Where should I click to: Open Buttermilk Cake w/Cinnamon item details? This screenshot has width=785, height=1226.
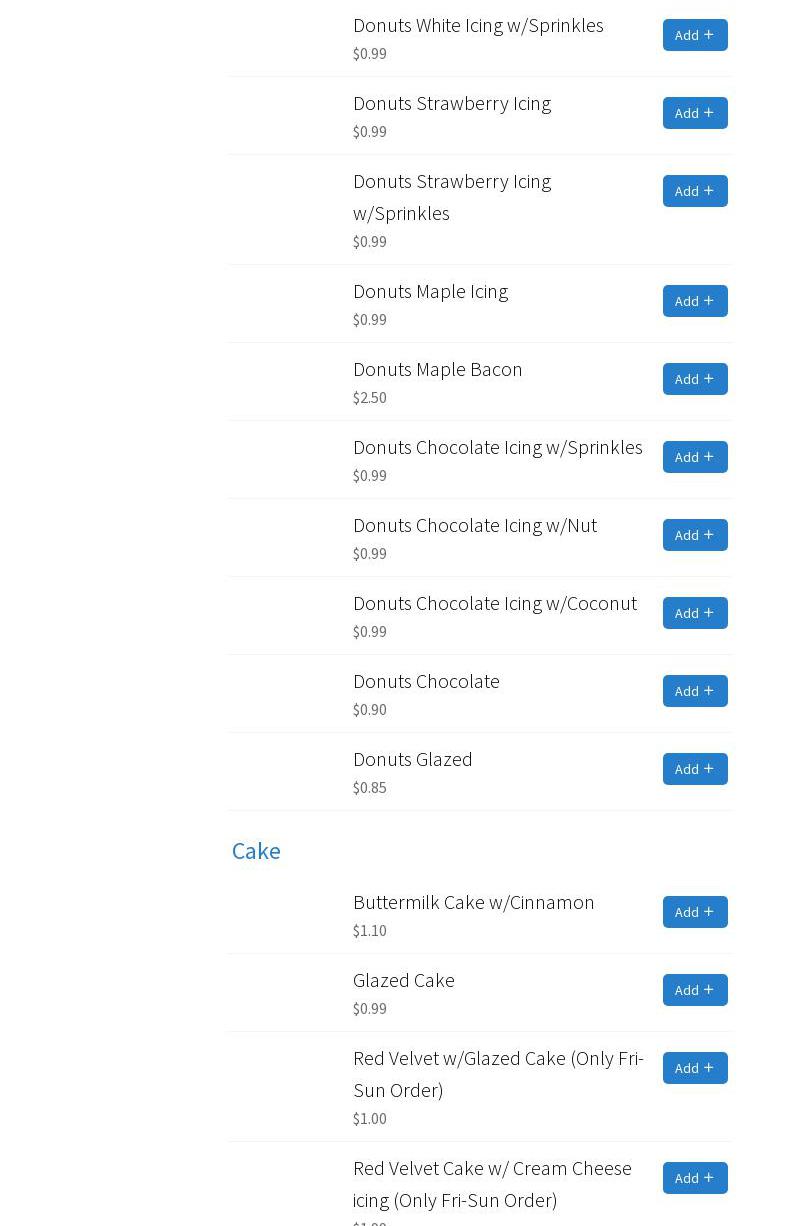pos(473,902)
